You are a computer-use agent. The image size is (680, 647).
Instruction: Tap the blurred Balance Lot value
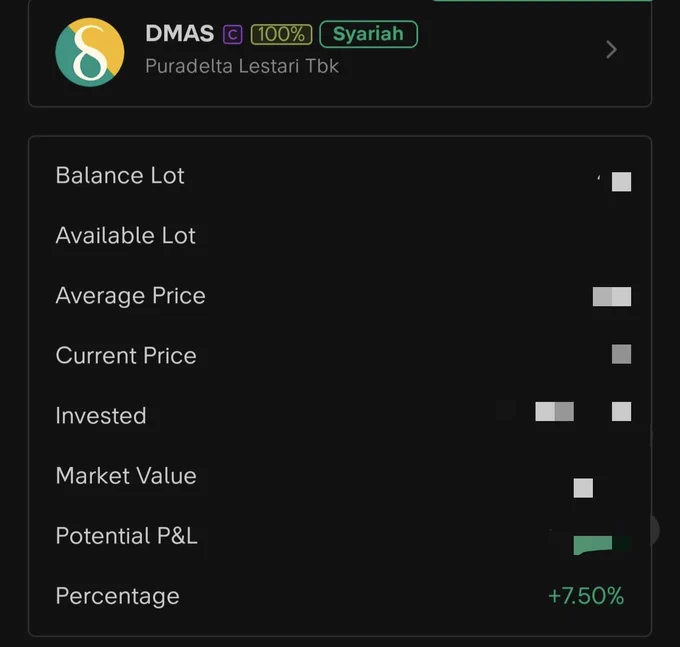[x=621, y=181]
